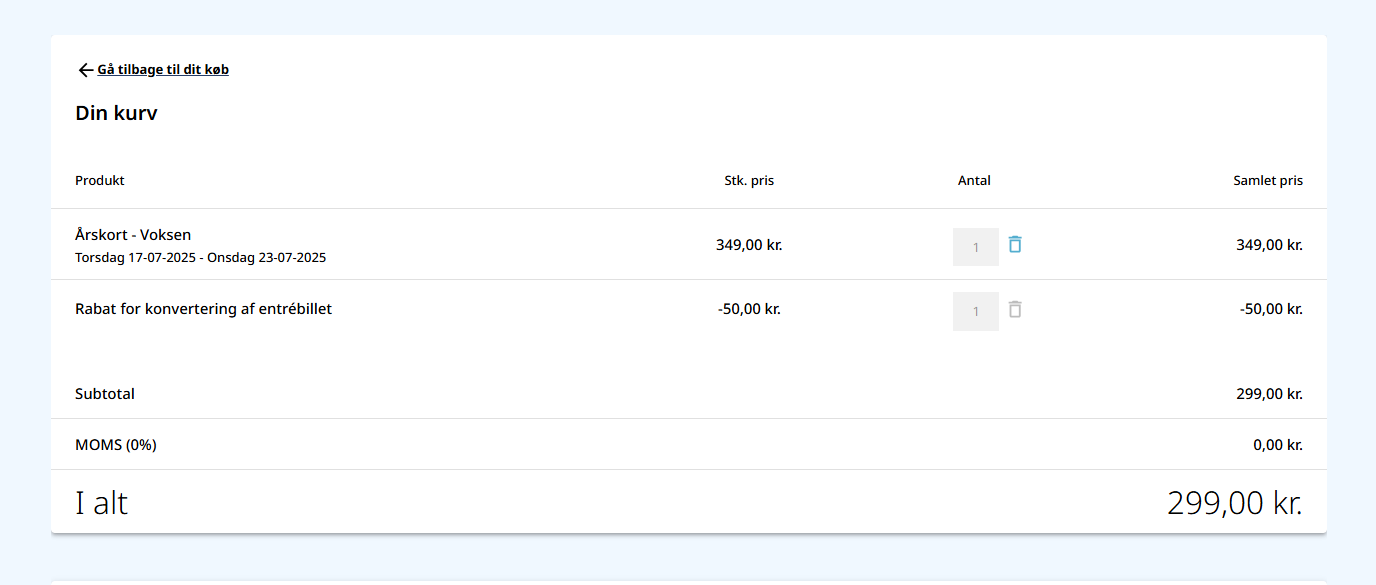Open the 'Gå tilbage til dit køb' link
The width and height of the screenshot is (1376, 585).
(163, 70)
